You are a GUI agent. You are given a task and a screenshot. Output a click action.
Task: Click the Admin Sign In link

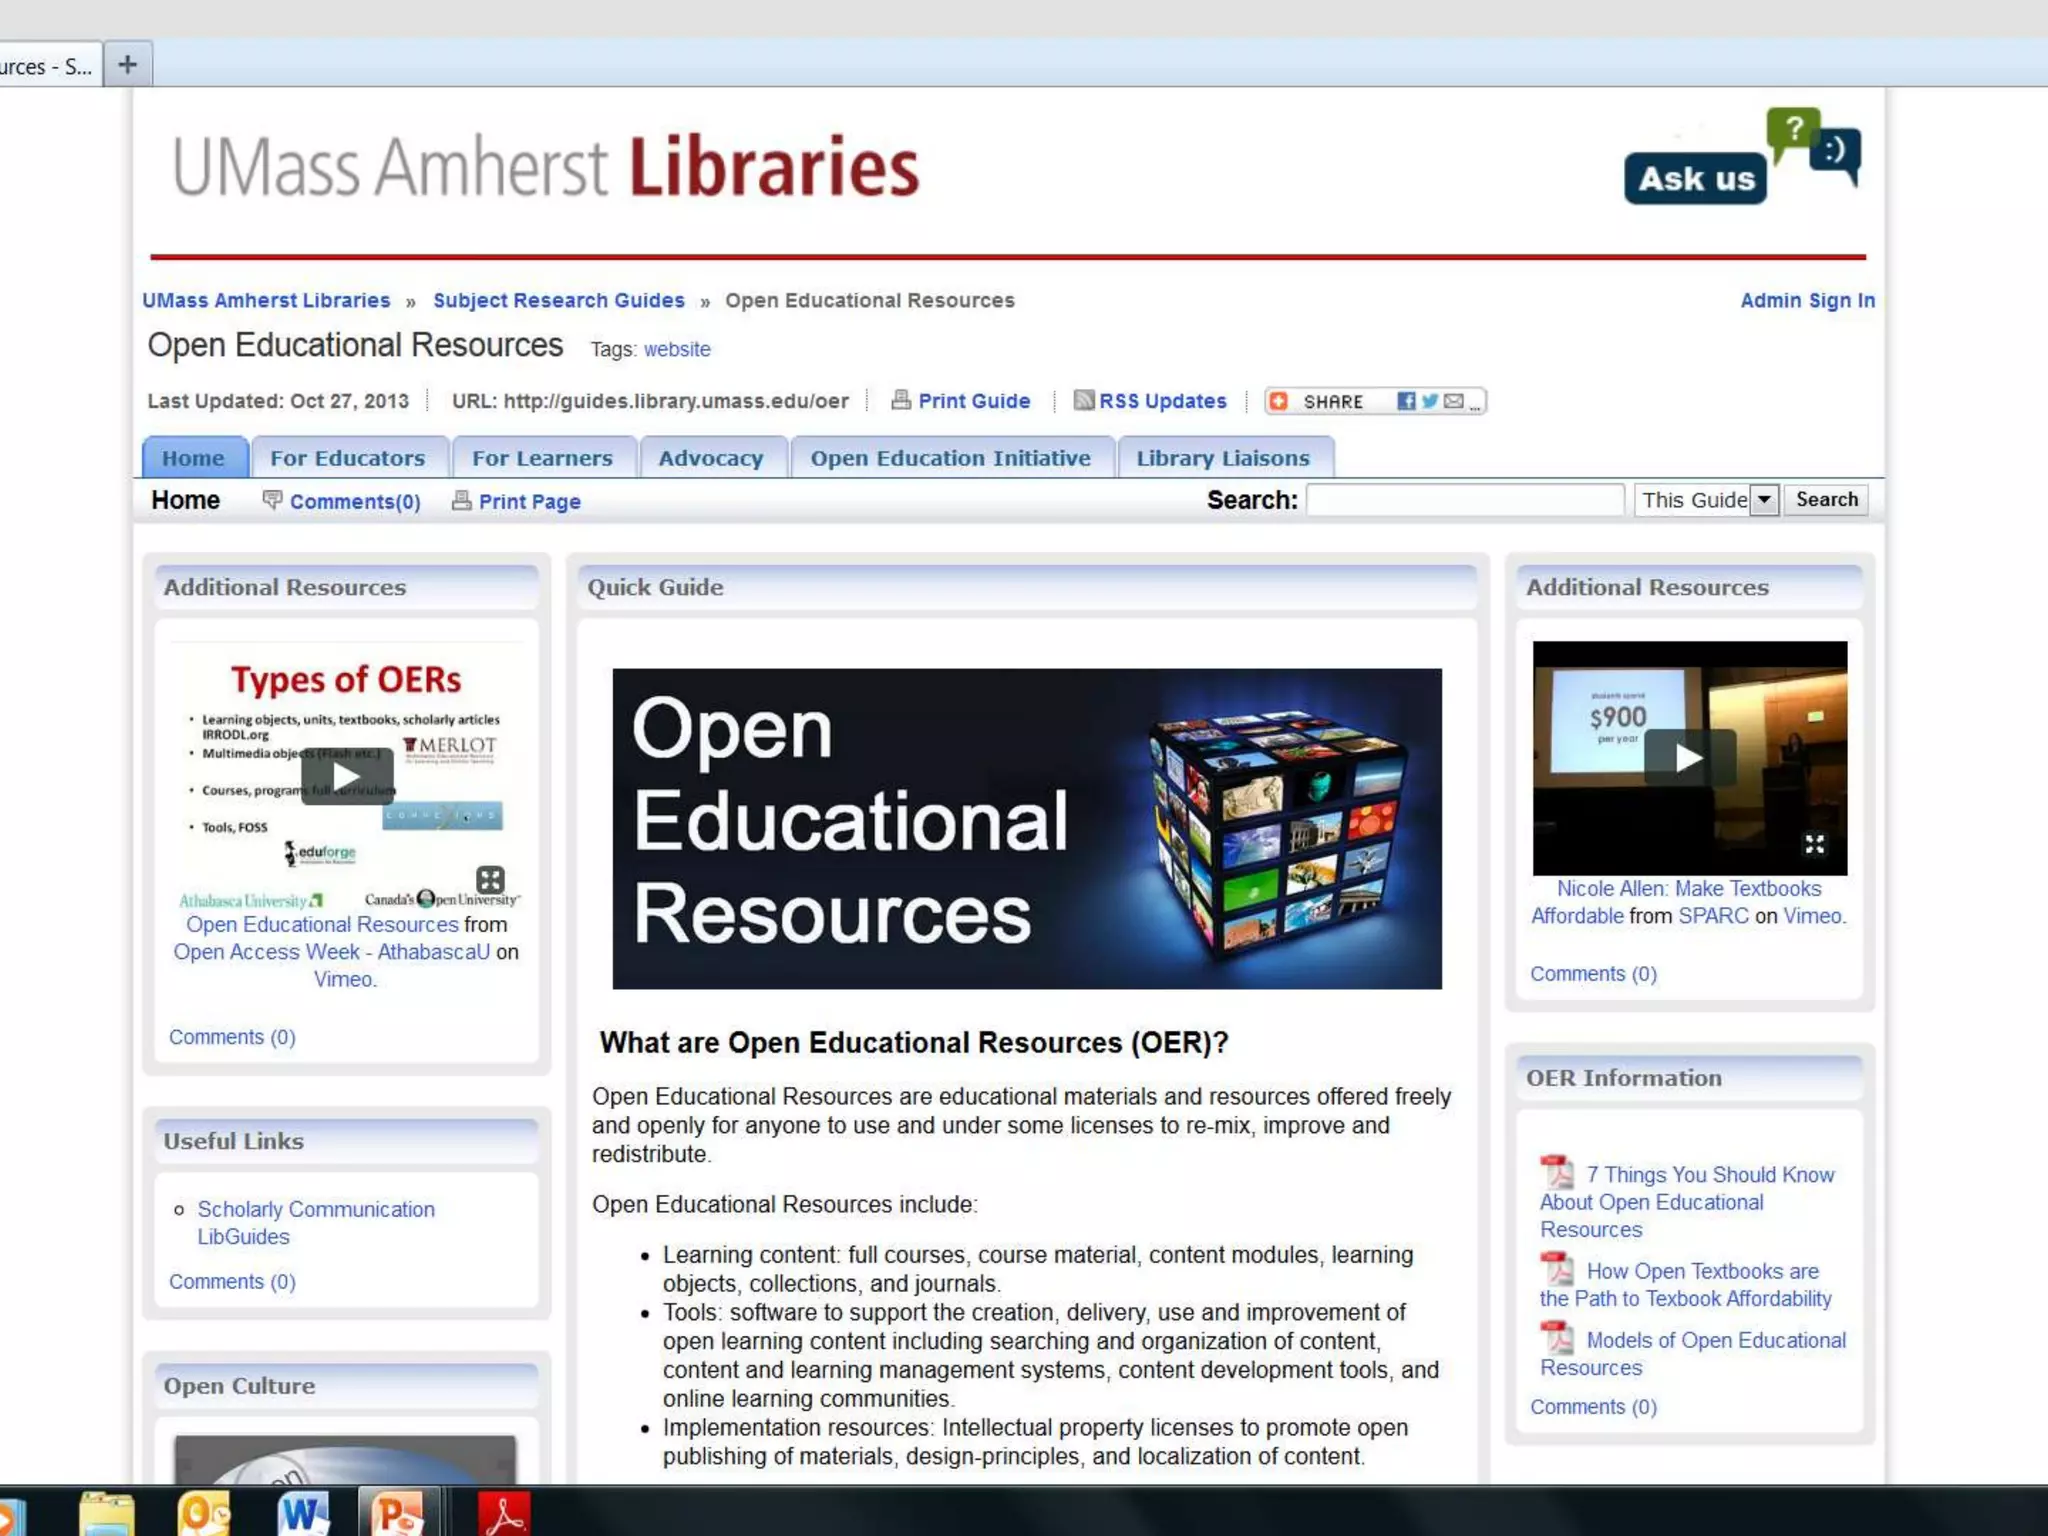(1807, 300)
